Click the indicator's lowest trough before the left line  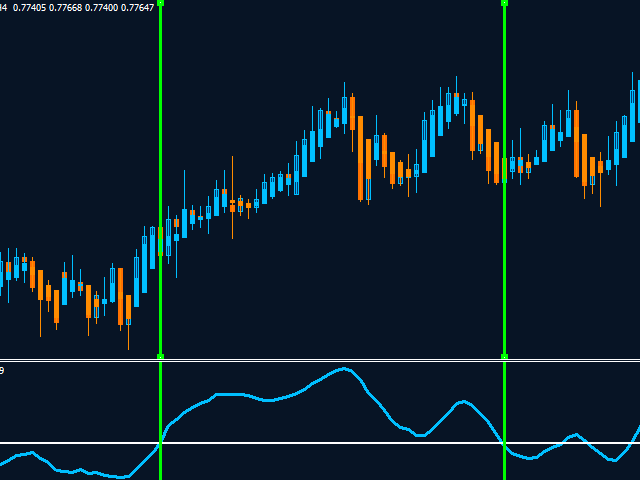point(122,477)
